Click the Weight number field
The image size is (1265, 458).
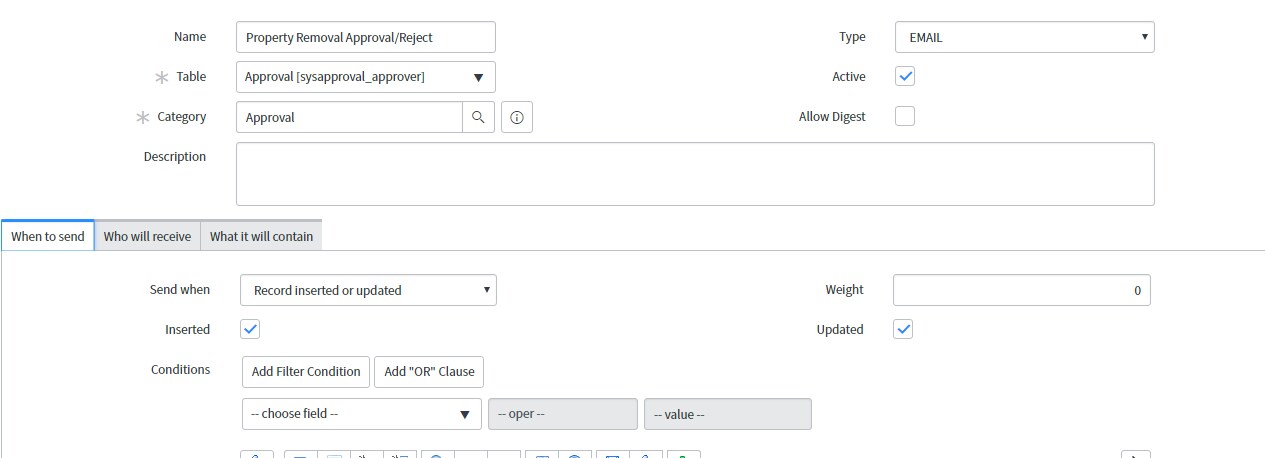pyautogui.click(x=1022, y=290)
